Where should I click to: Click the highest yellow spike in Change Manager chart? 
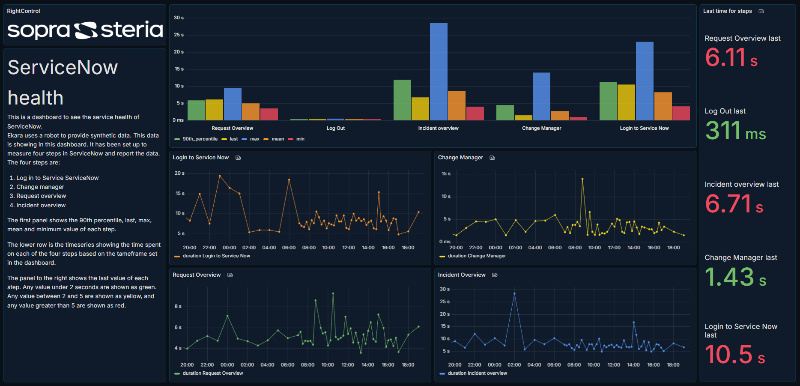point(582,178)
